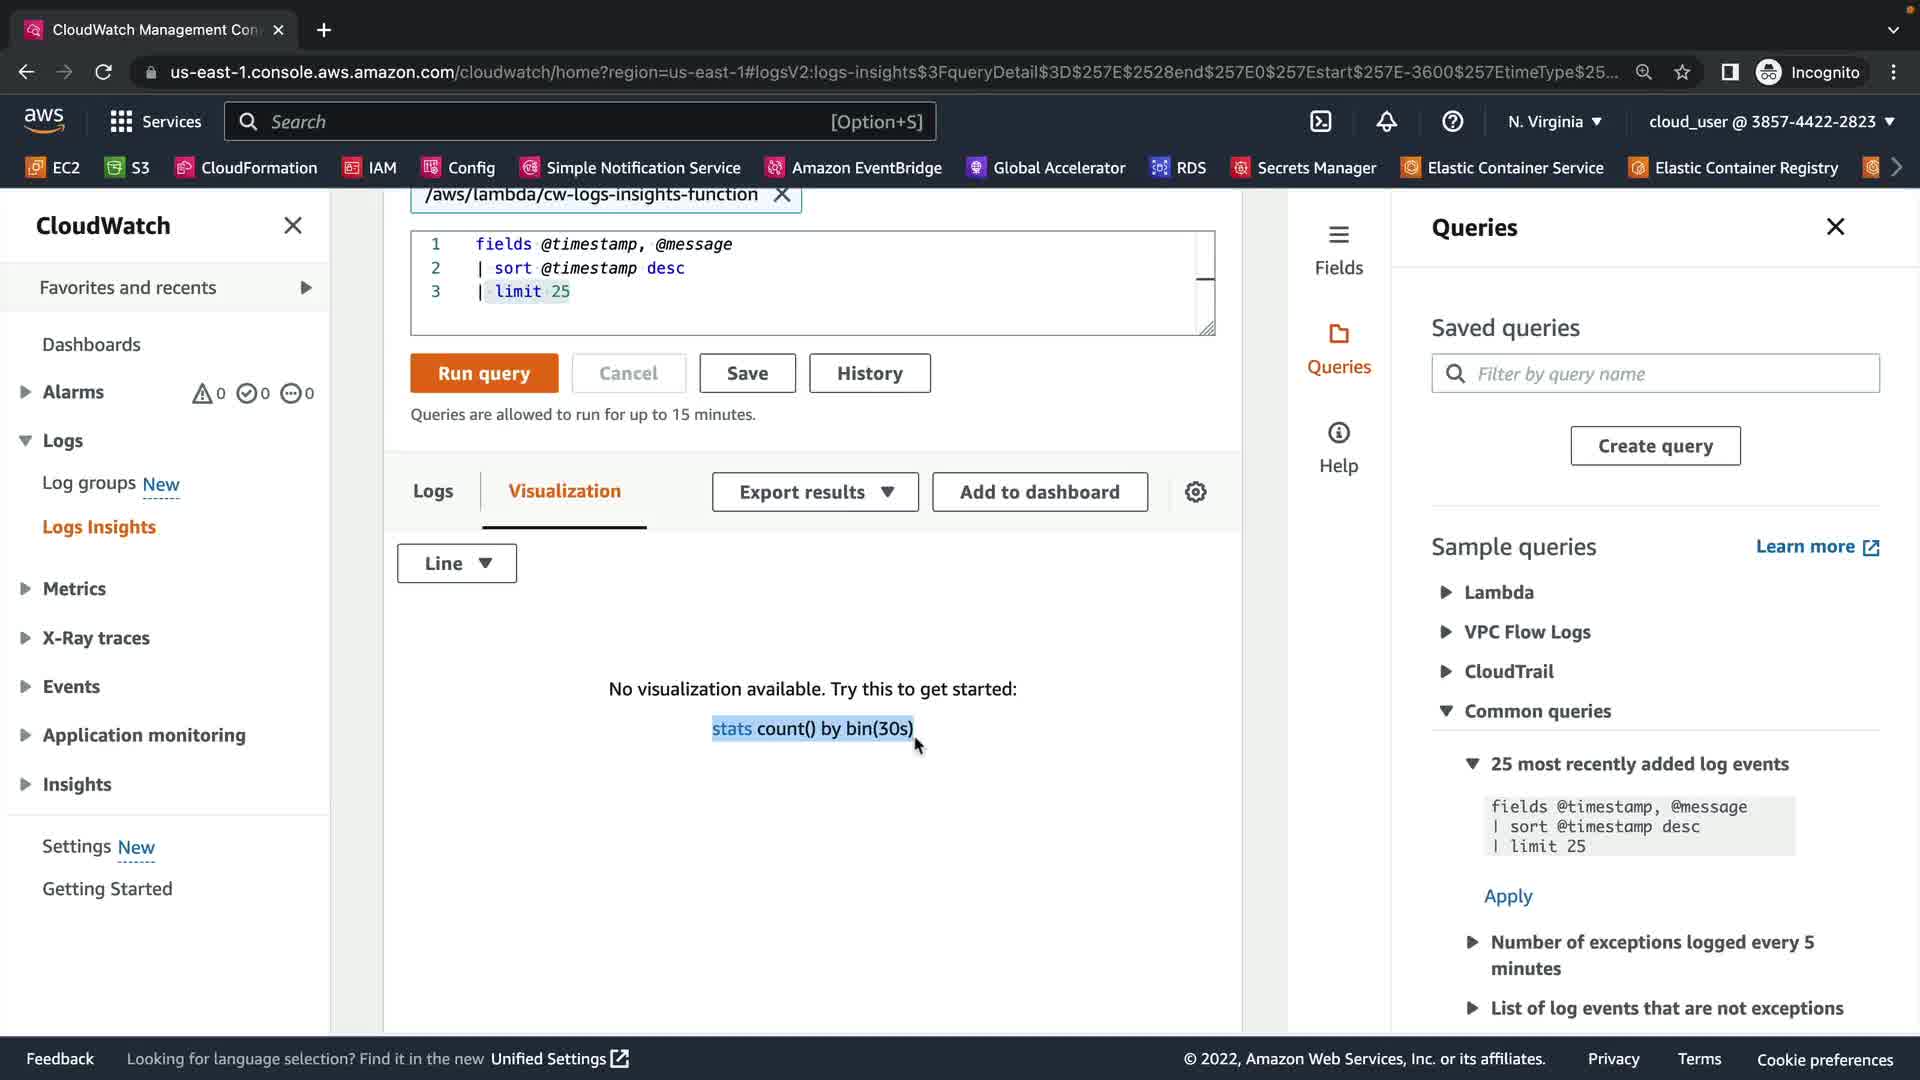
Task: Open the N. Virginia region selector
Action: point(1554,121)
